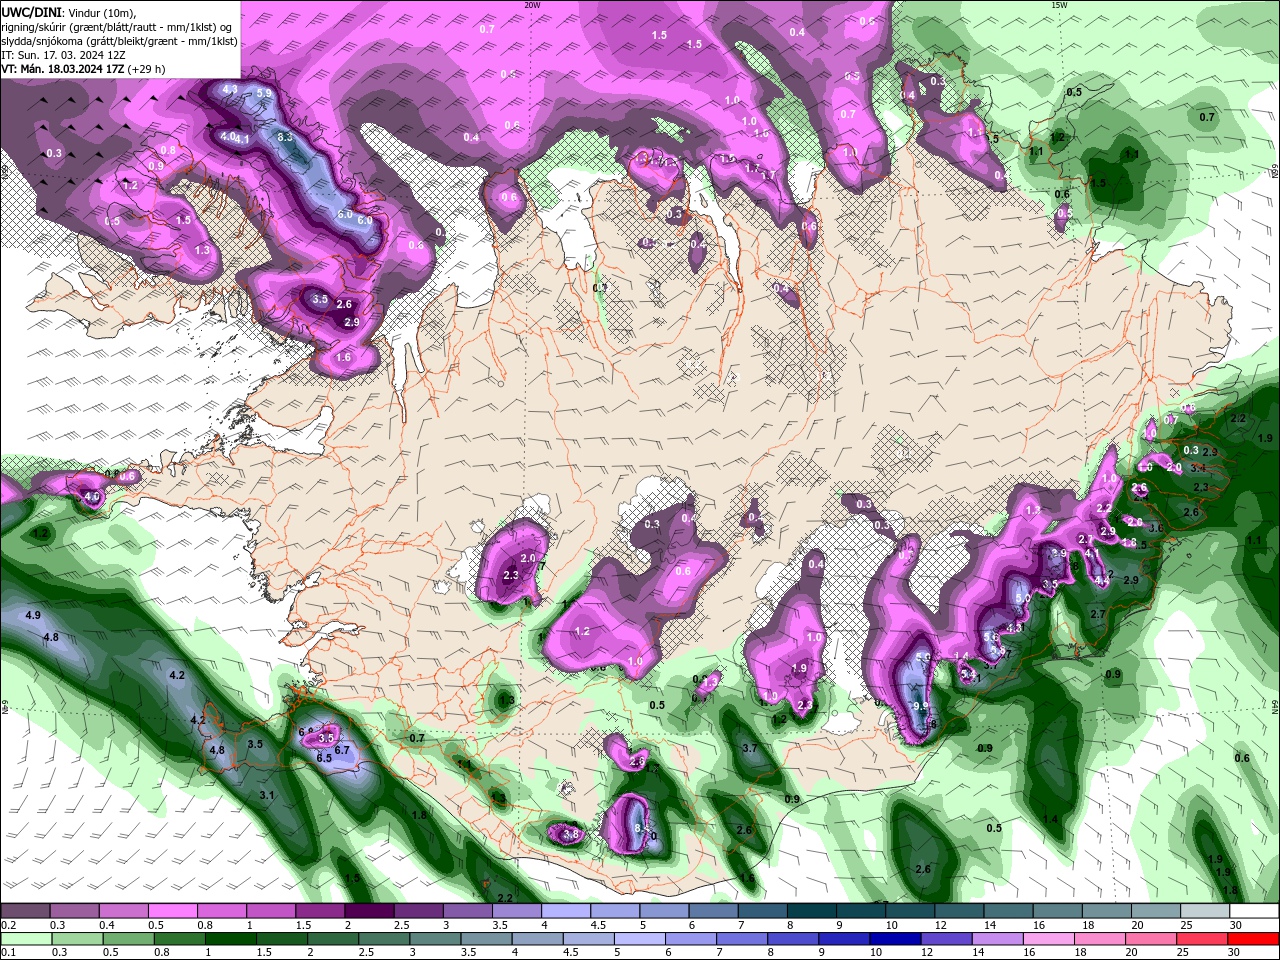Click the title line 'UWC/DINI: Vindur (10m),'
Image resolution: width=1280 pixels, height=960 pixels.
67,12
